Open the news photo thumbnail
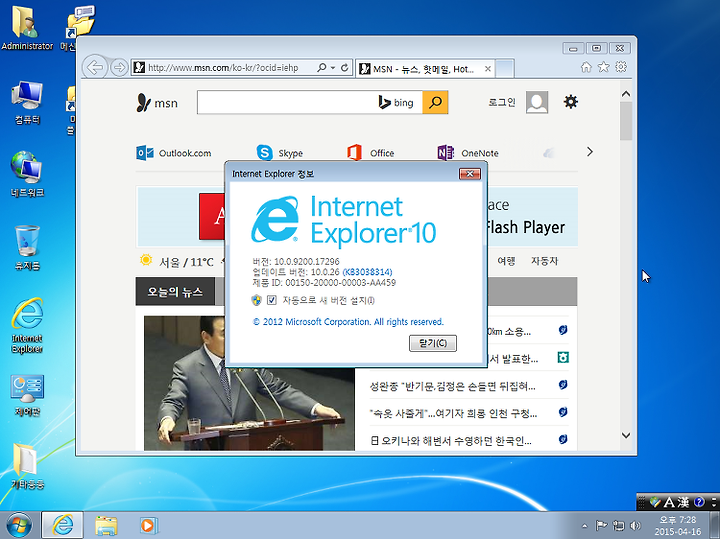 (249, 383)
